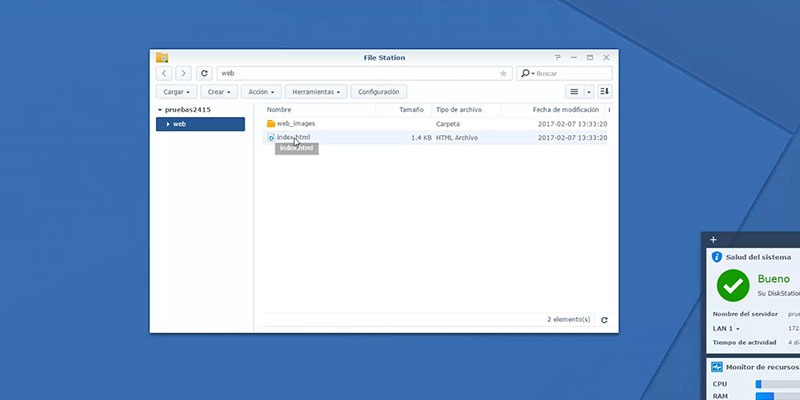Click the web_images folder icon

click(x=271, y=123)
